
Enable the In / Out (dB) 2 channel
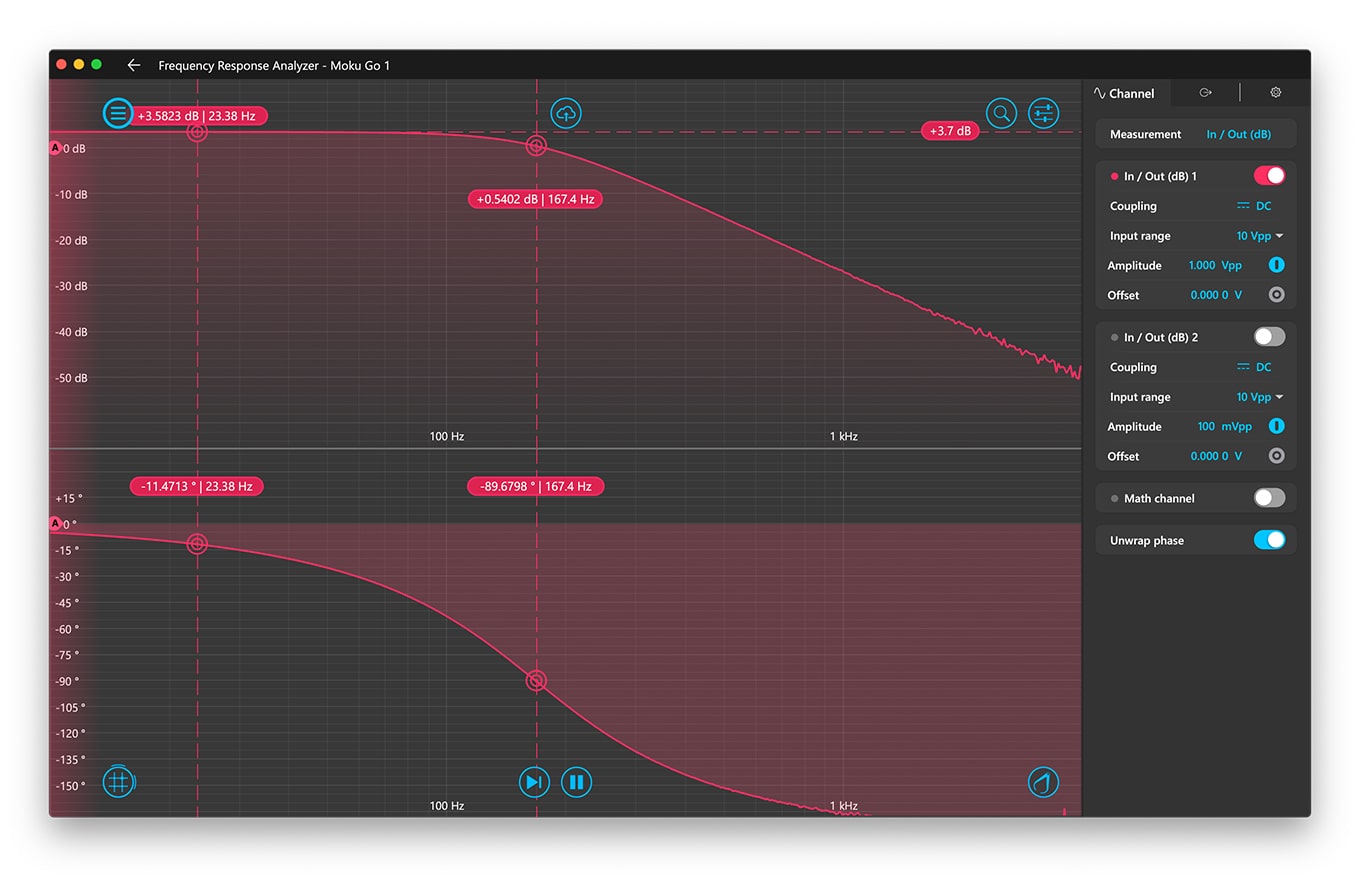point(1269,337)
